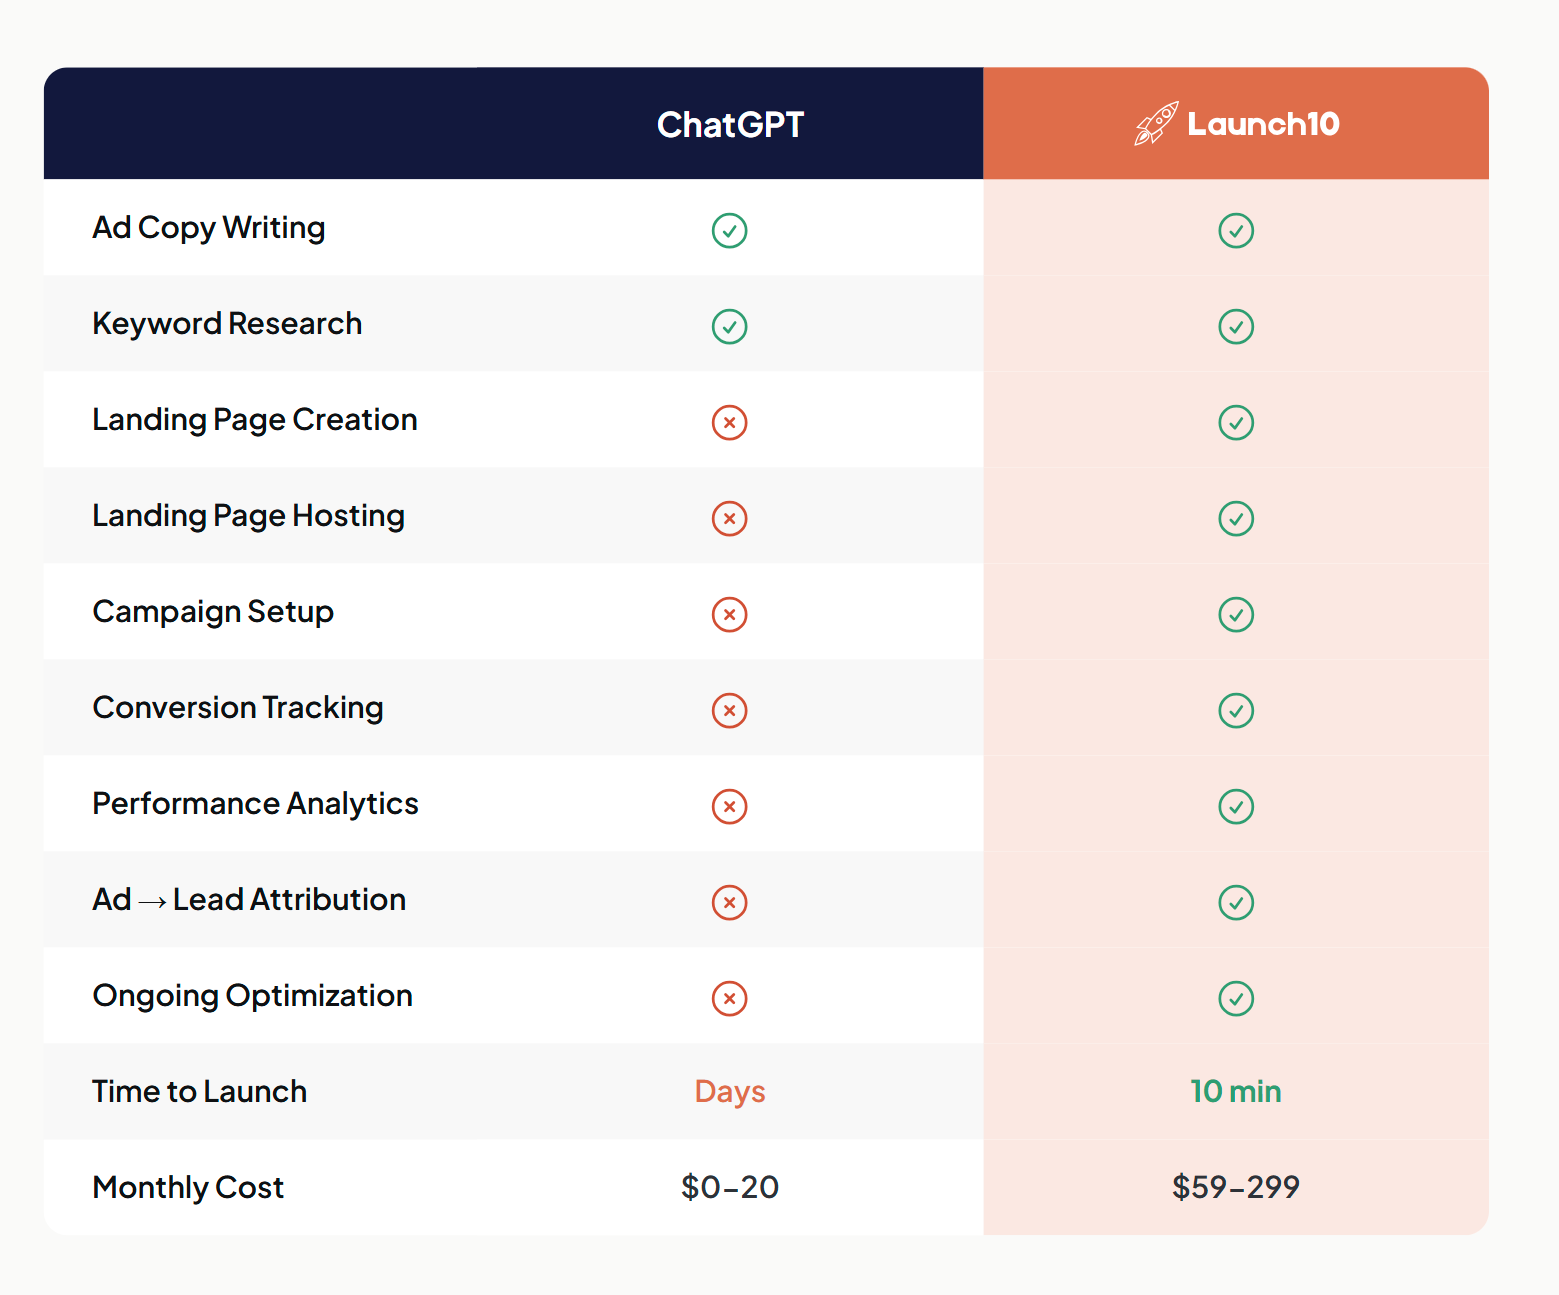Screen dimensions: 1559x1295
Task: Select the ChatGPT column header
Action: (x=730, y=125)
